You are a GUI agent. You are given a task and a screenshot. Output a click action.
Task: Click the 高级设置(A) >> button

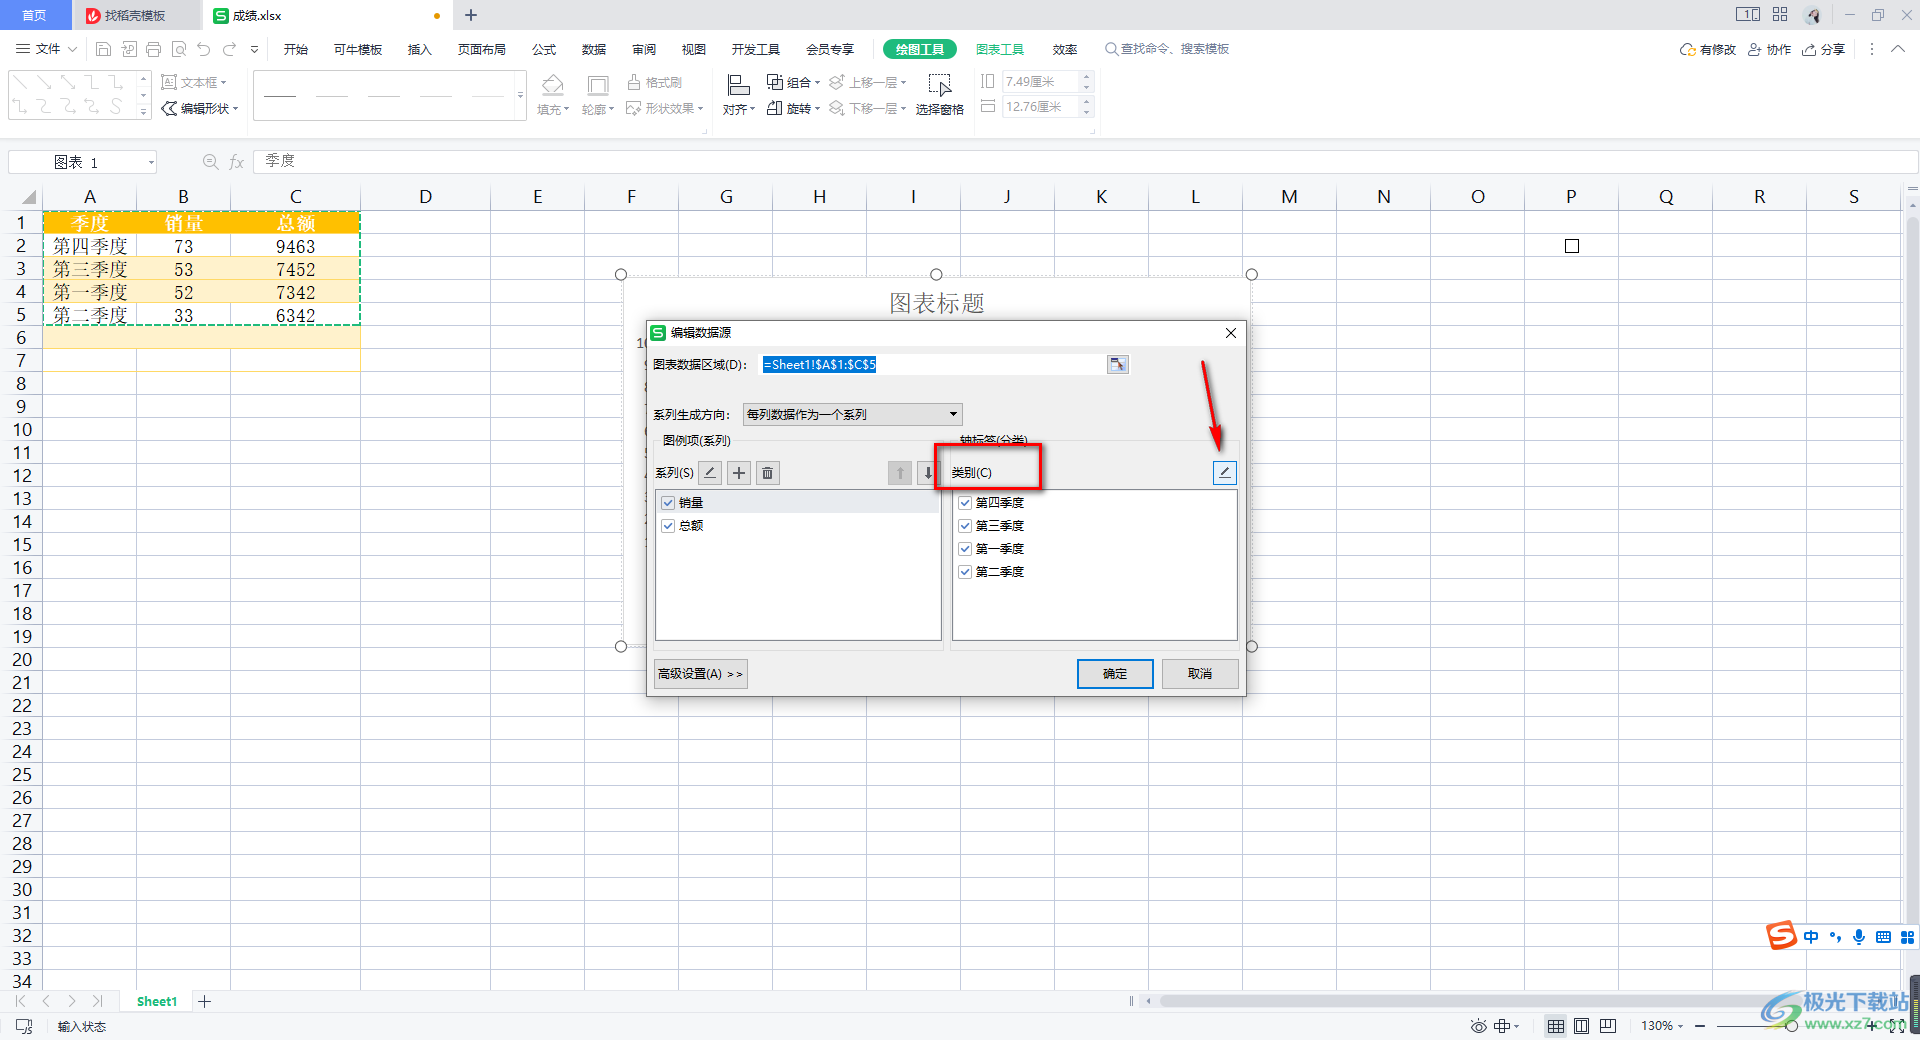700,674
